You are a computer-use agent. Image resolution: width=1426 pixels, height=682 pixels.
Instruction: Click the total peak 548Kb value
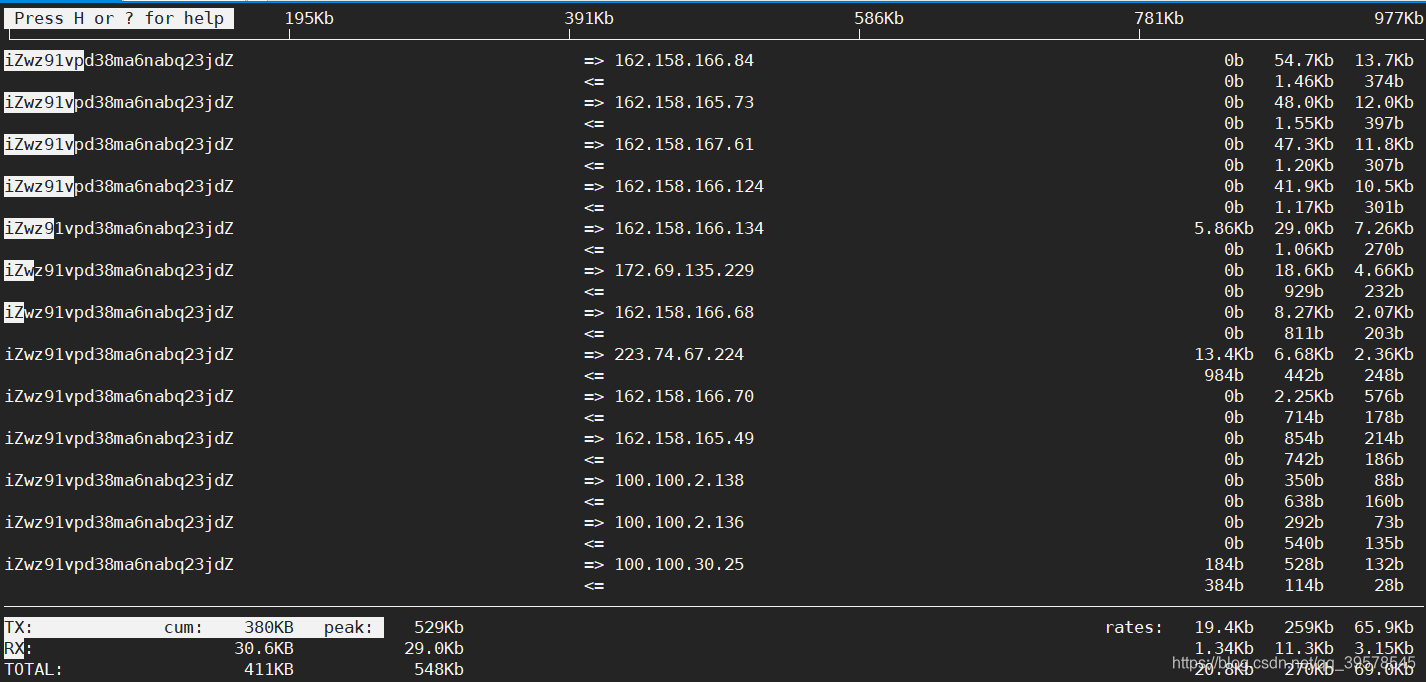[439, 670]
